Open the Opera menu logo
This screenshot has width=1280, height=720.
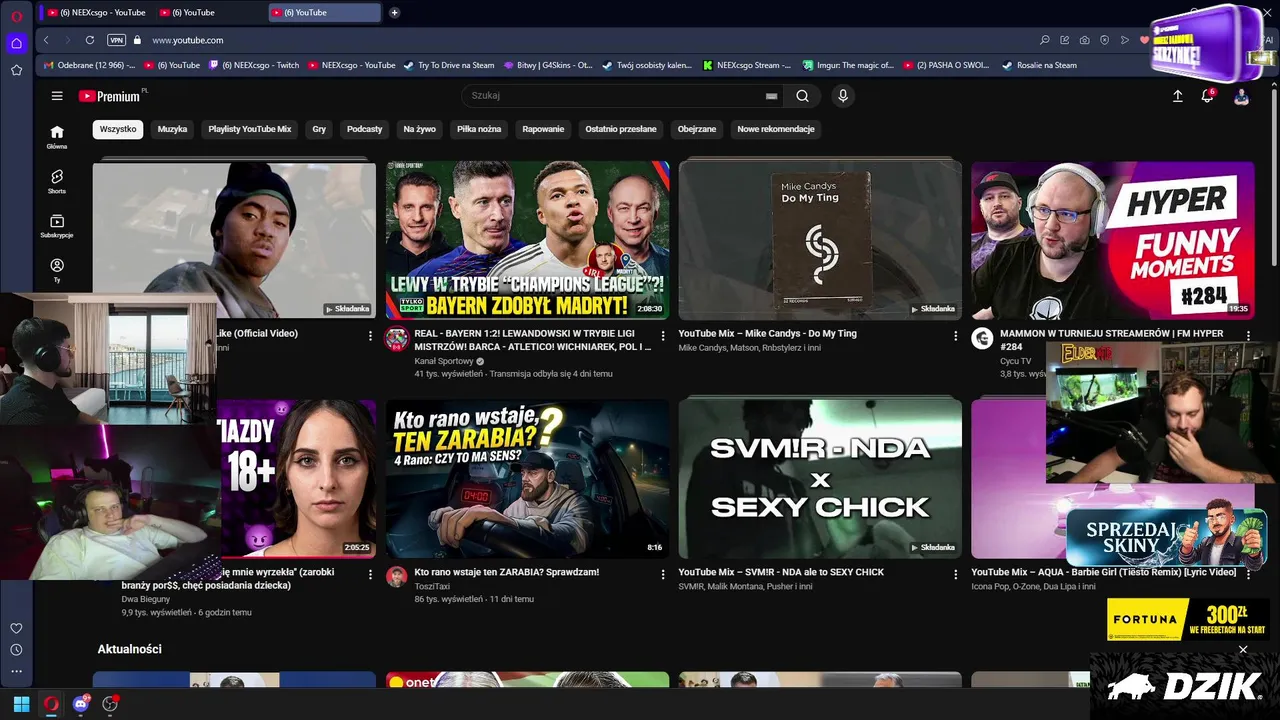pyautogui.click(x=16, y=16)
